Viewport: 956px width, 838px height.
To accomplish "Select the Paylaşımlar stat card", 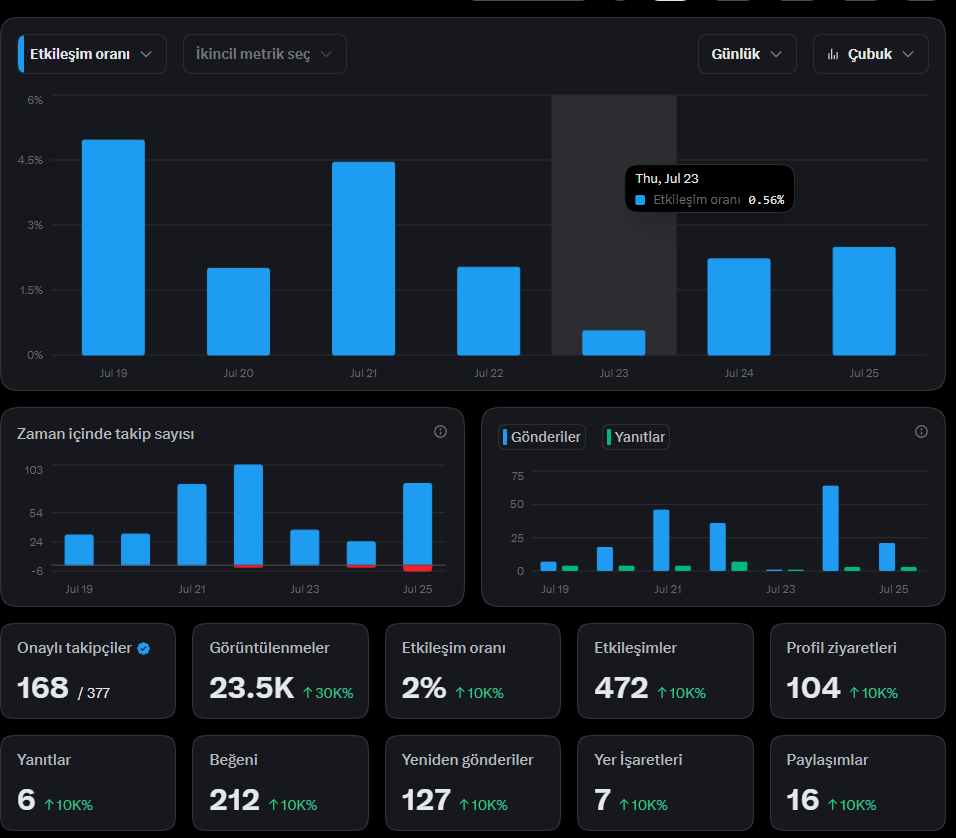I will click(858, 783).
